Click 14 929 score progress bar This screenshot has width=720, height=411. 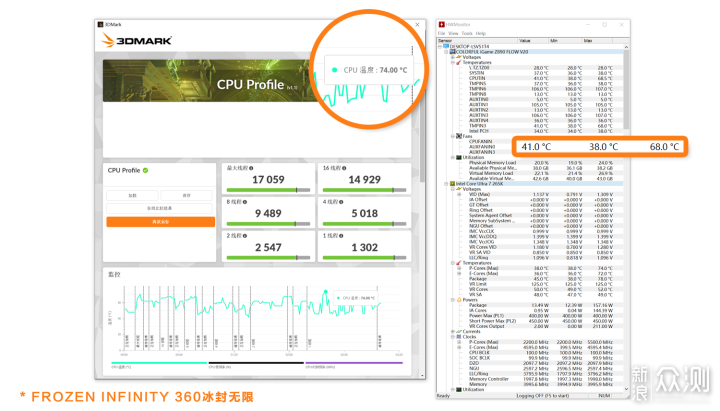pyautogui.click(x=365, y=190)
